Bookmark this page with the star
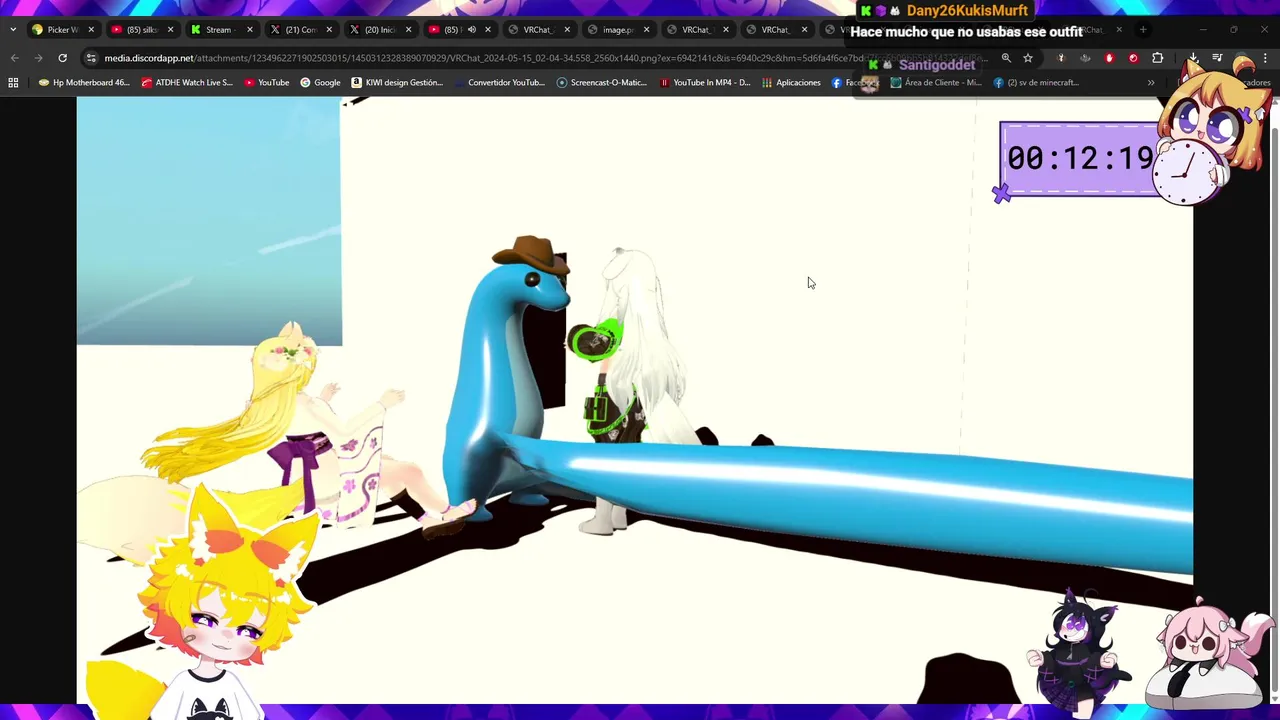1280x720 pixels. tap(1028, 58)
